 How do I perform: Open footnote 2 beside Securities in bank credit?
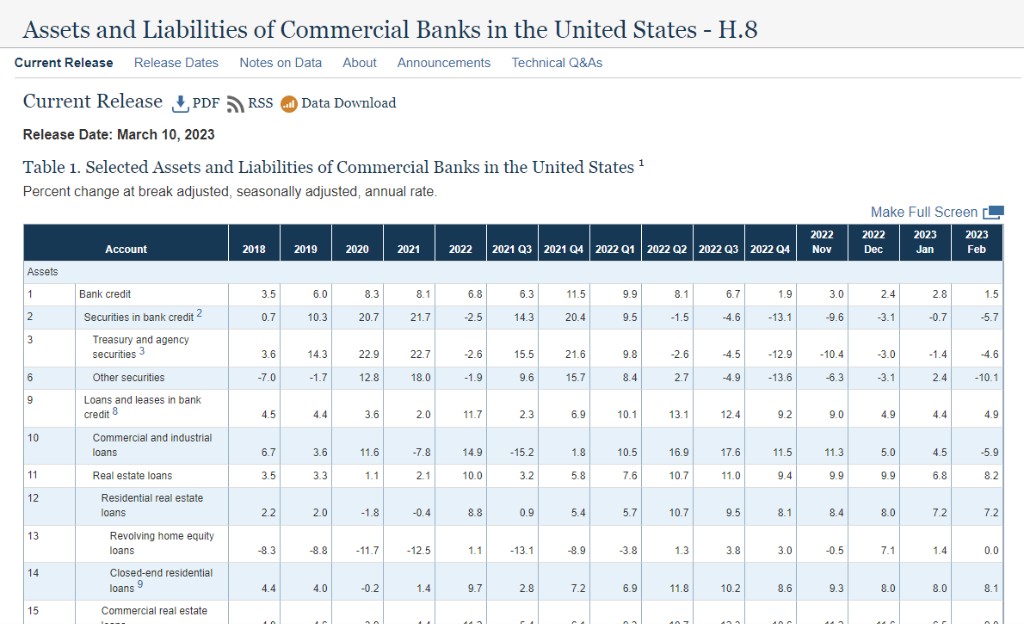pos(199,314)
